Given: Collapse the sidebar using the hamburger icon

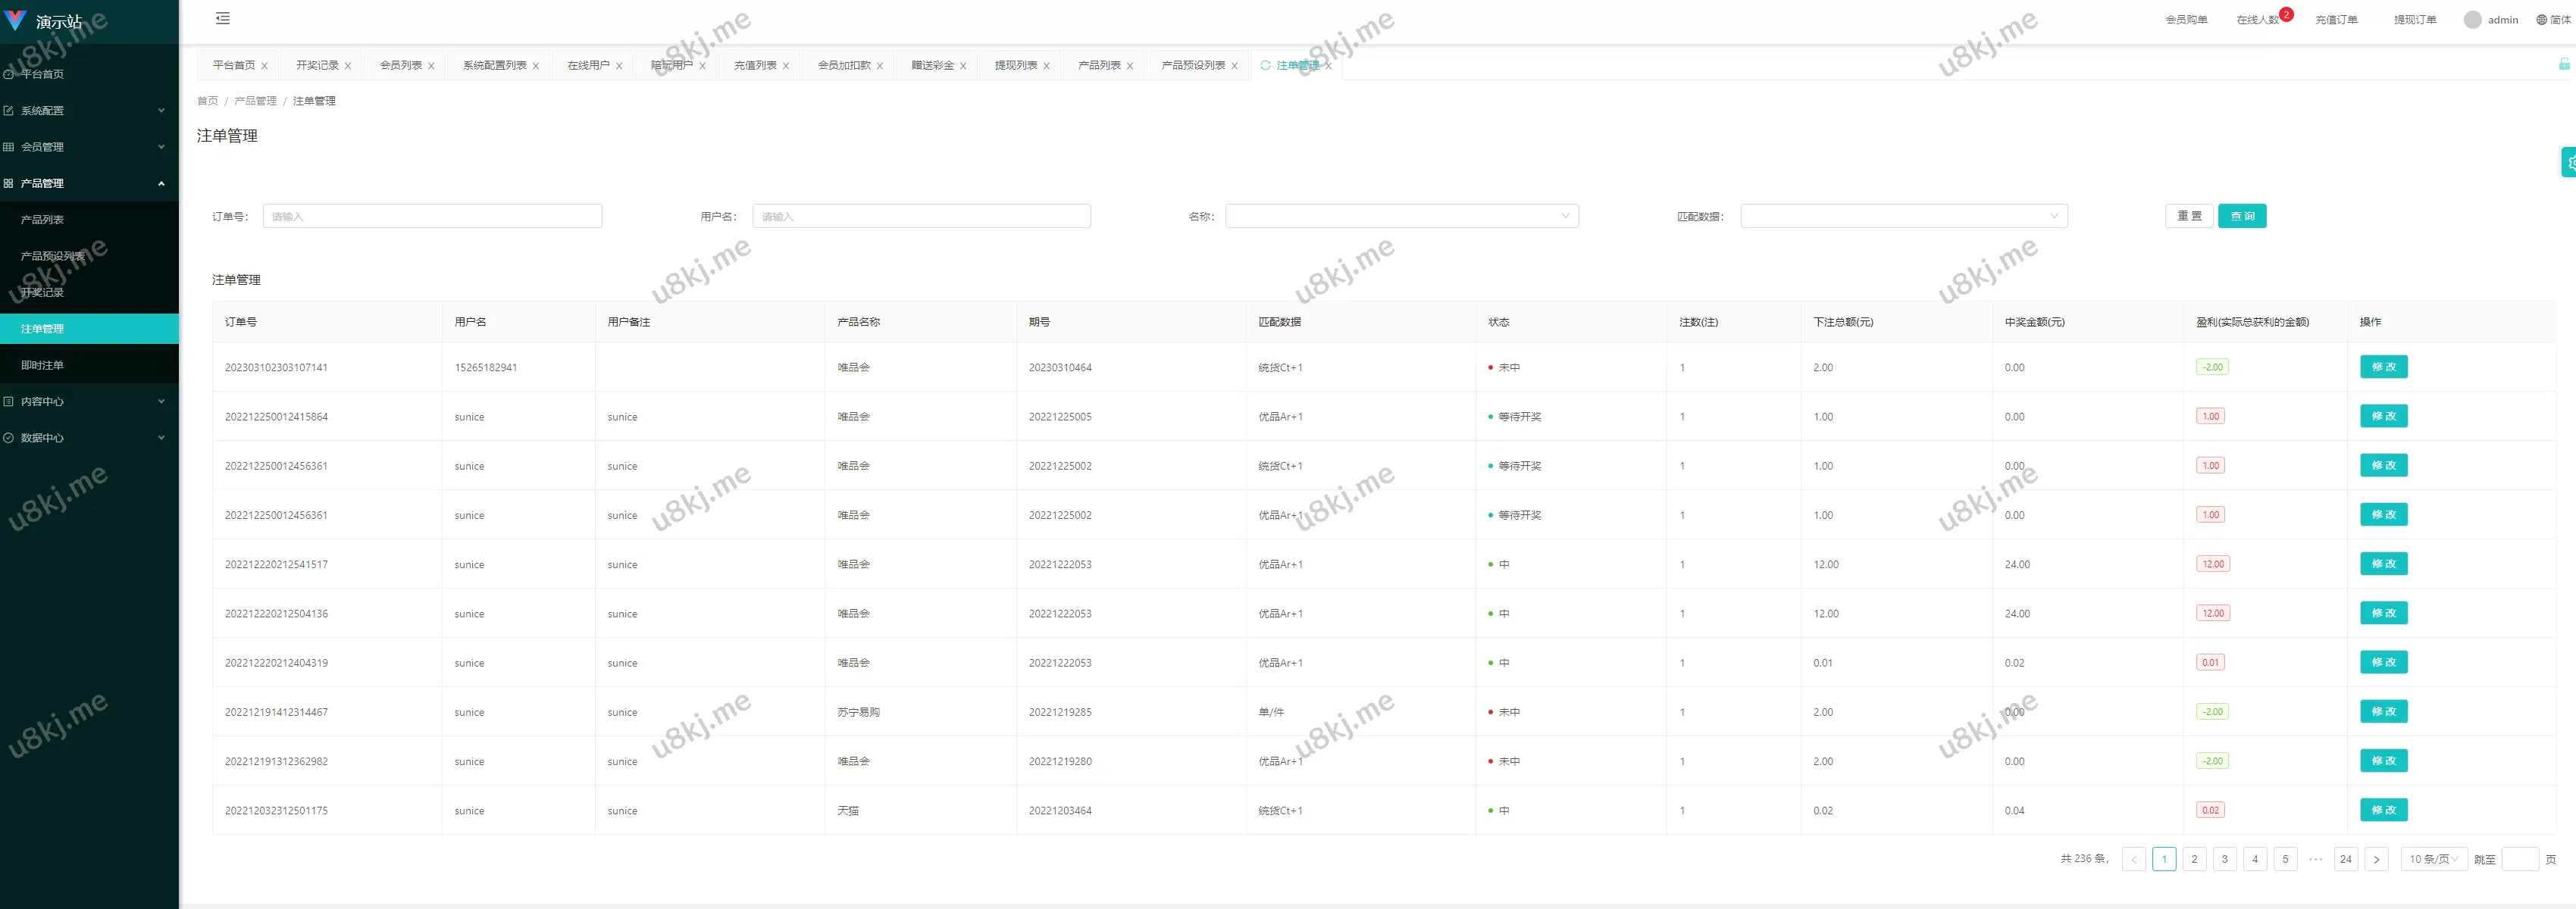Looking at the screenshot, I should (222, 18).
